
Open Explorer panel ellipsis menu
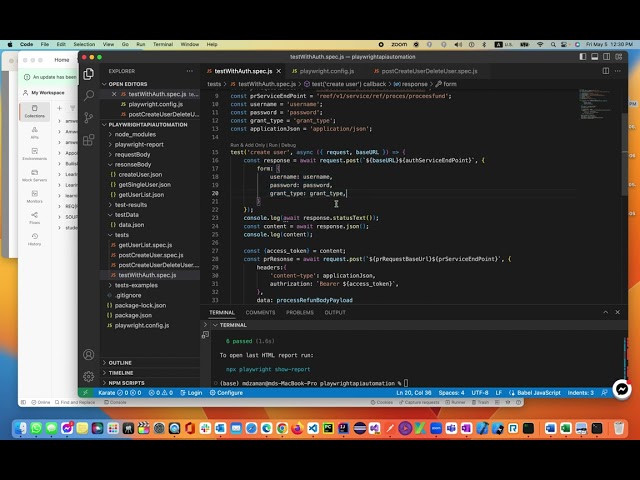(190, 71)
